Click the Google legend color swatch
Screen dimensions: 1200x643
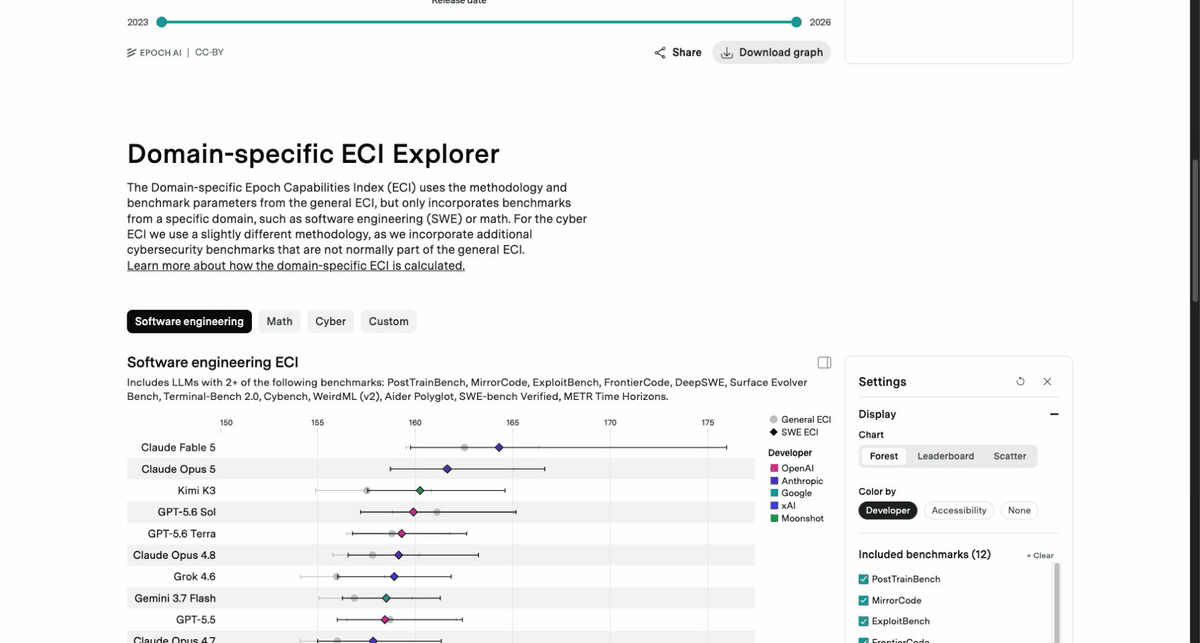[774, 493]
